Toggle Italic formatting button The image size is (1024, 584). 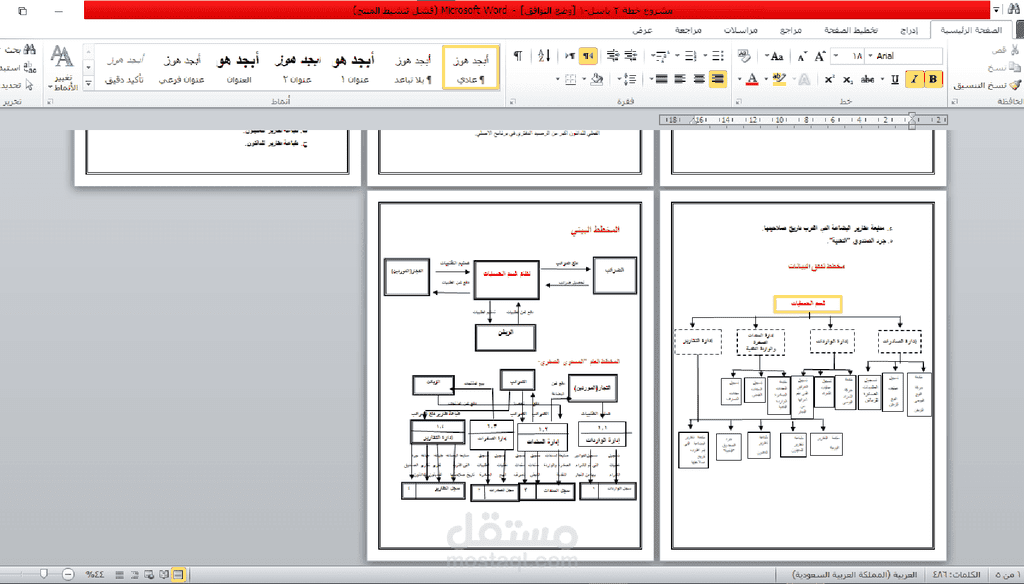(x=914, y=79)
